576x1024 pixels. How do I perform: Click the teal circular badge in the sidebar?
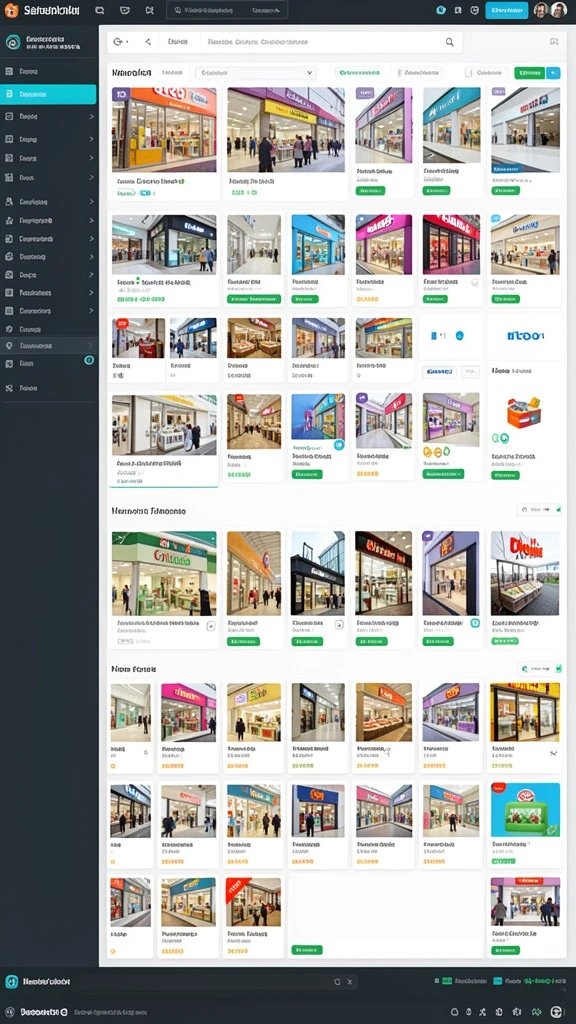click(x=89, y=360)
